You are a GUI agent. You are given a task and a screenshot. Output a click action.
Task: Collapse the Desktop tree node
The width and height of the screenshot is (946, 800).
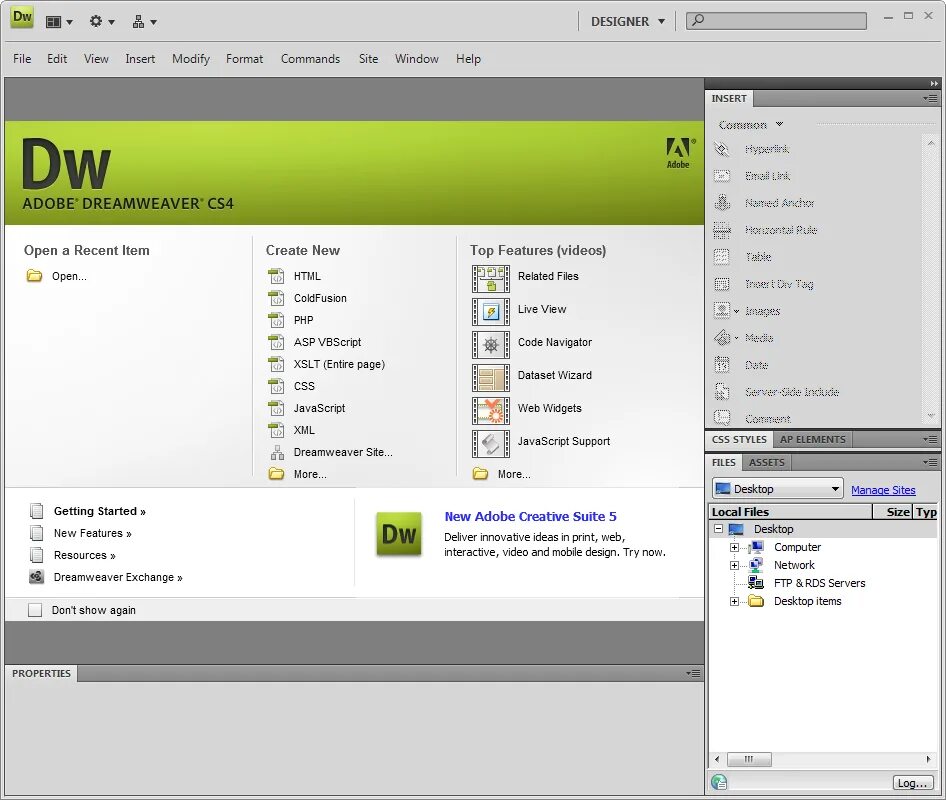(719, 529)
